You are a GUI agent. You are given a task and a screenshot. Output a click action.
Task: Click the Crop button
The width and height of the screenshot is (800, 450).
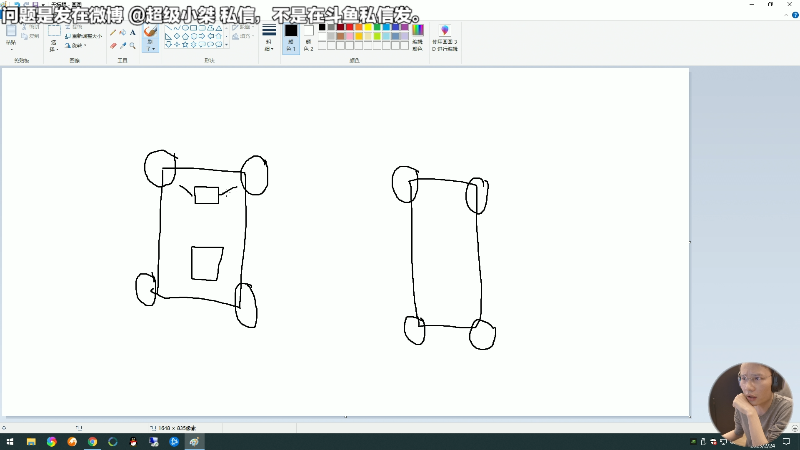tap(74, 27)
